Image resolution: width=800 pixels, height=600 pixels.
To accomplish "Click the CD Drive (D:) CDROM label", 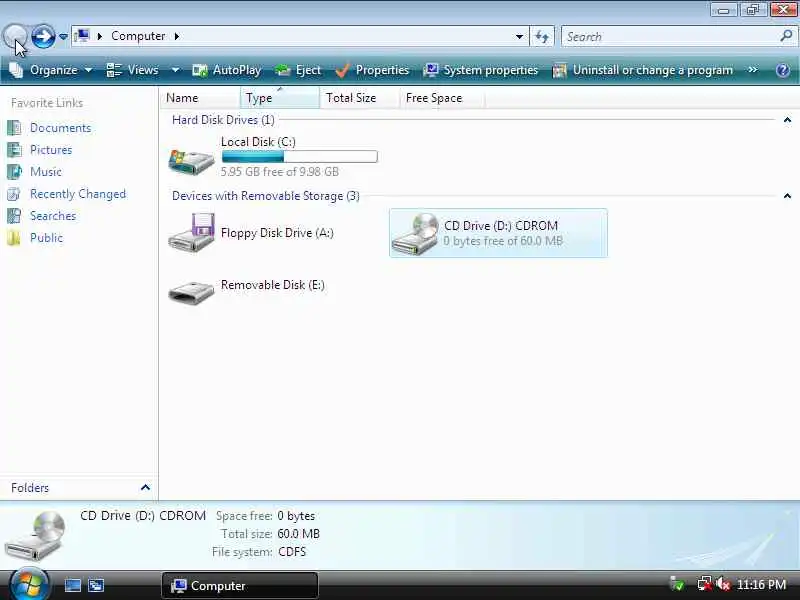I will click(x=501, y=226).
